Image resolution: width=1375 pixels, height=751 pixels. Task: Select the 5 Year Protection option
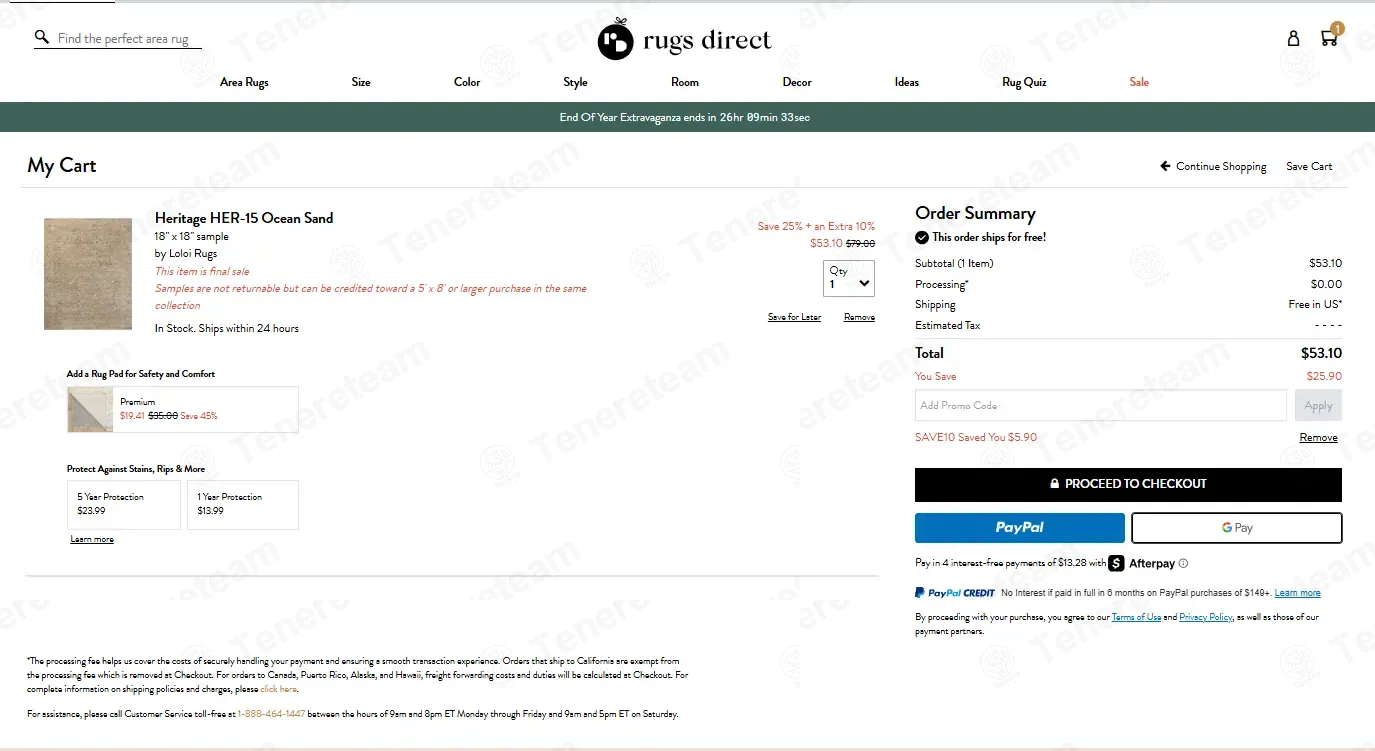click(124, 504)
